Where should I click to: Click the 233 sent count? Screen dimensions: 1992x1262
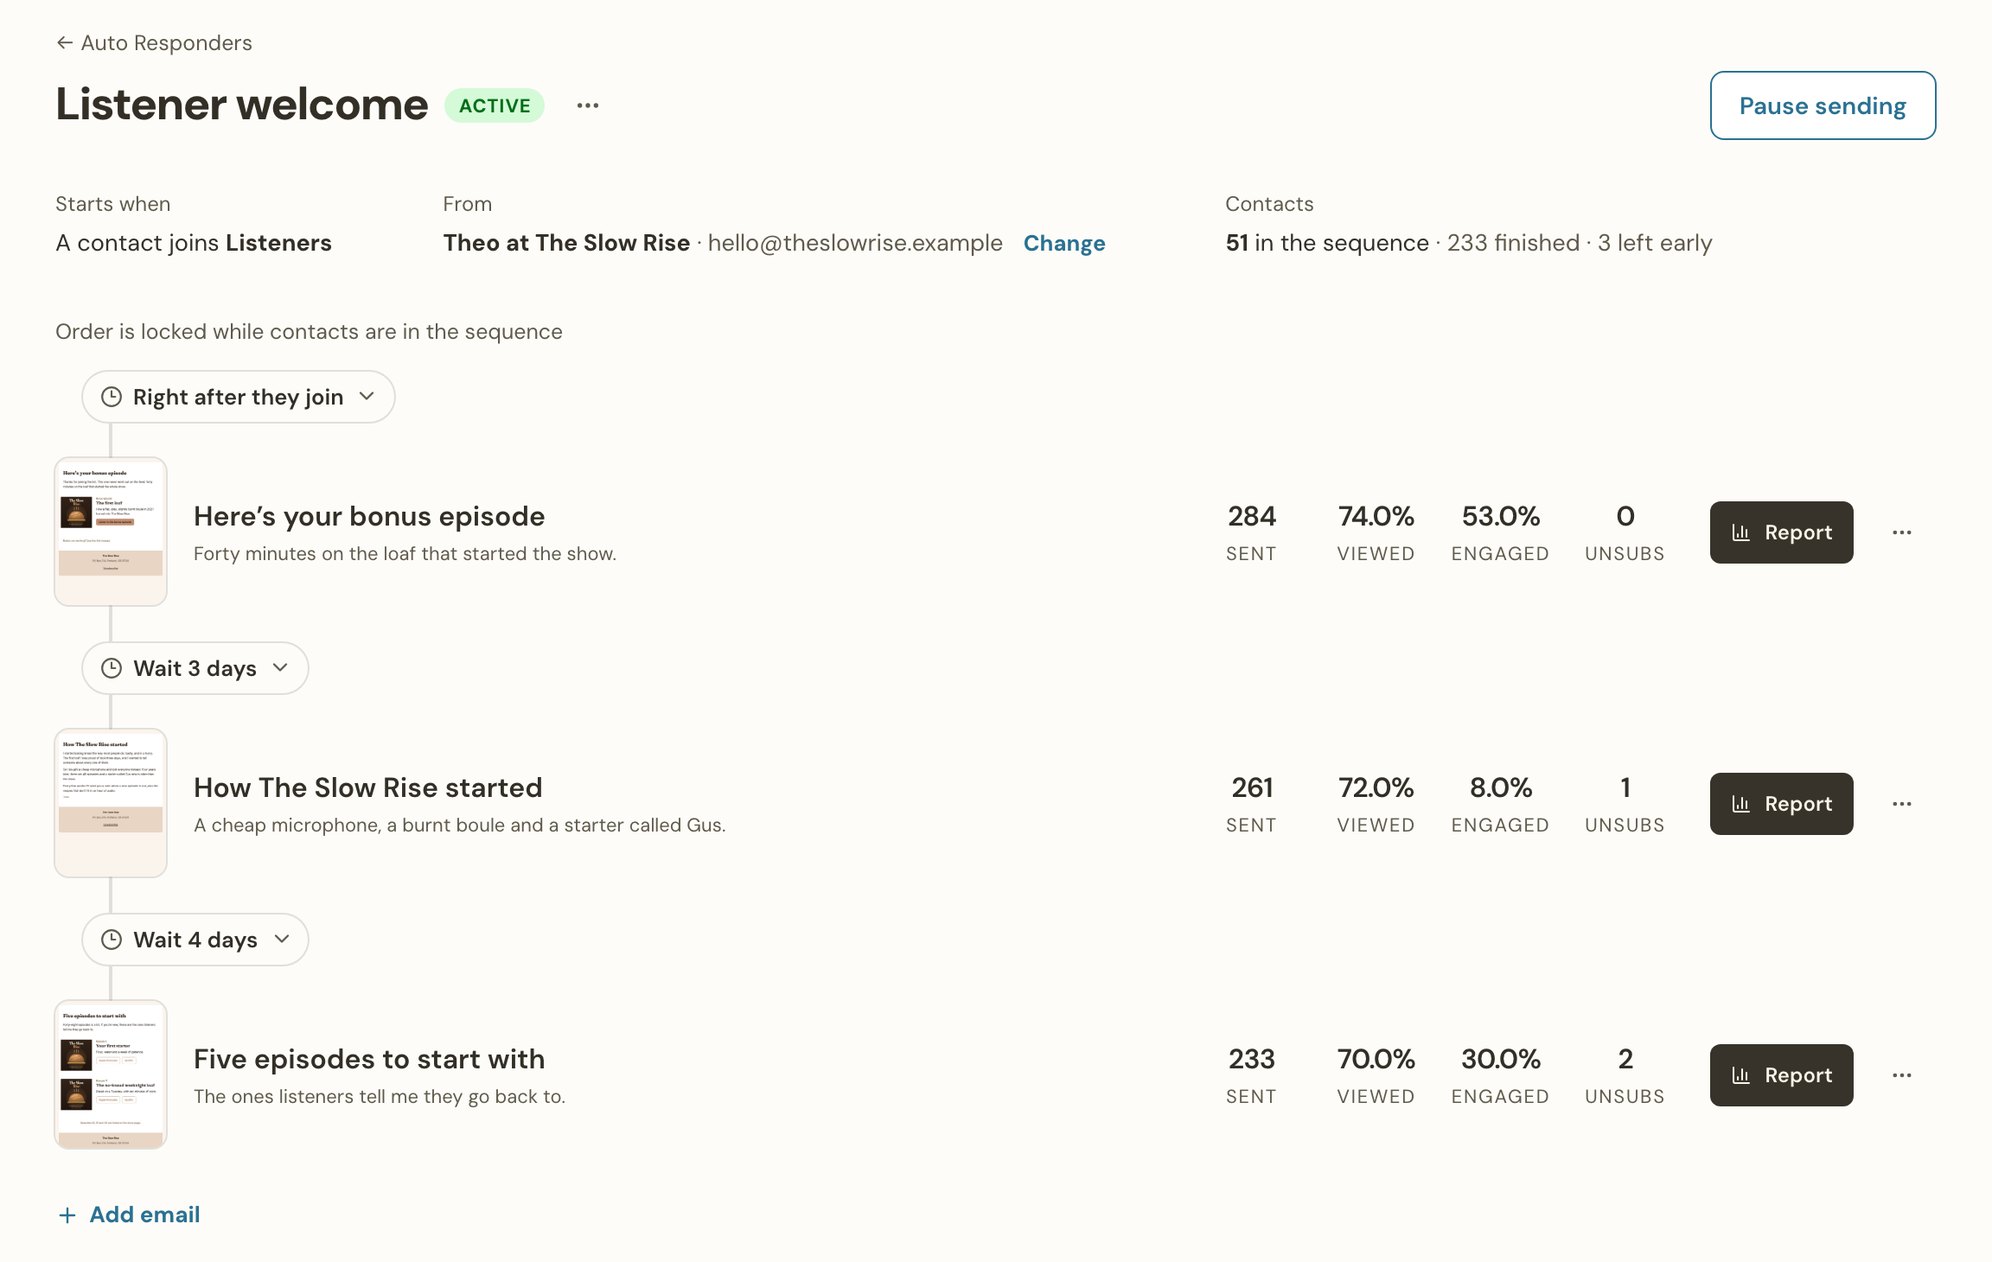click(x=1251, y=1059)
